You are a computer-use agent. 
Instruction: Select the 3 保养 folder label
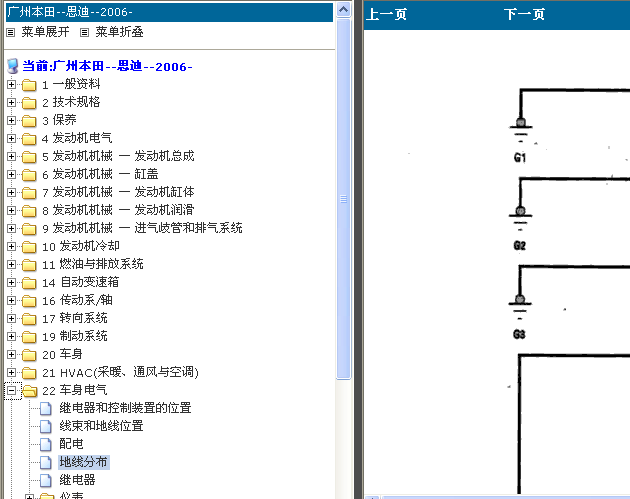[x=59, y=121]
